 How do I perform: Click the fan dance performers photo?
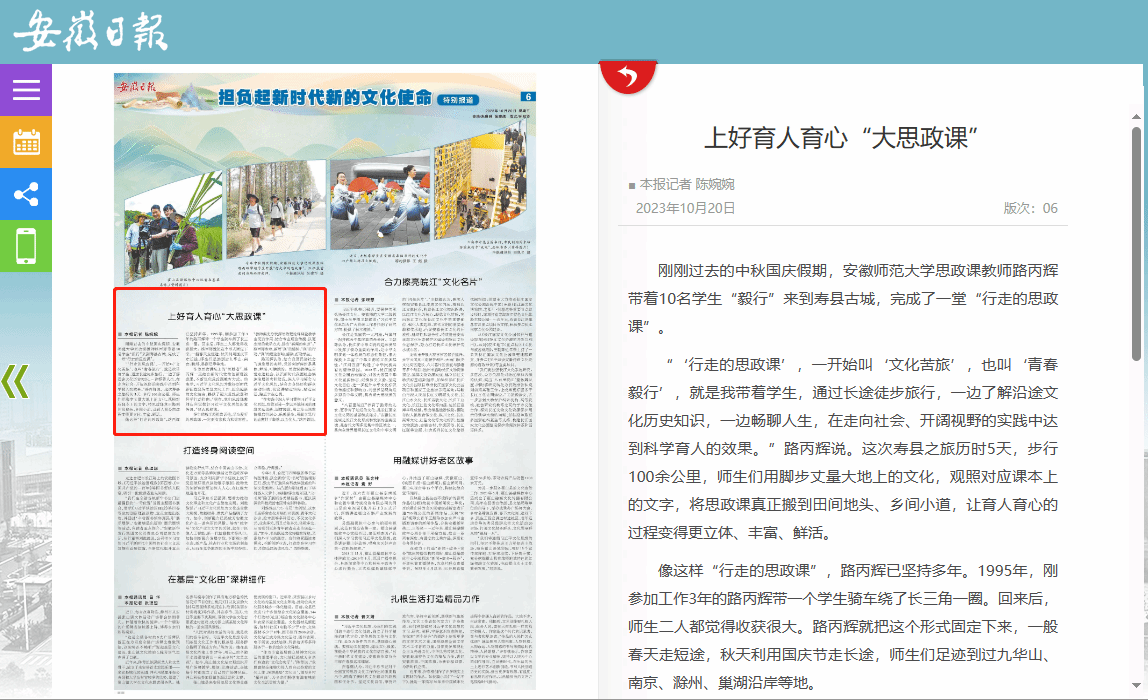[380, 202]
